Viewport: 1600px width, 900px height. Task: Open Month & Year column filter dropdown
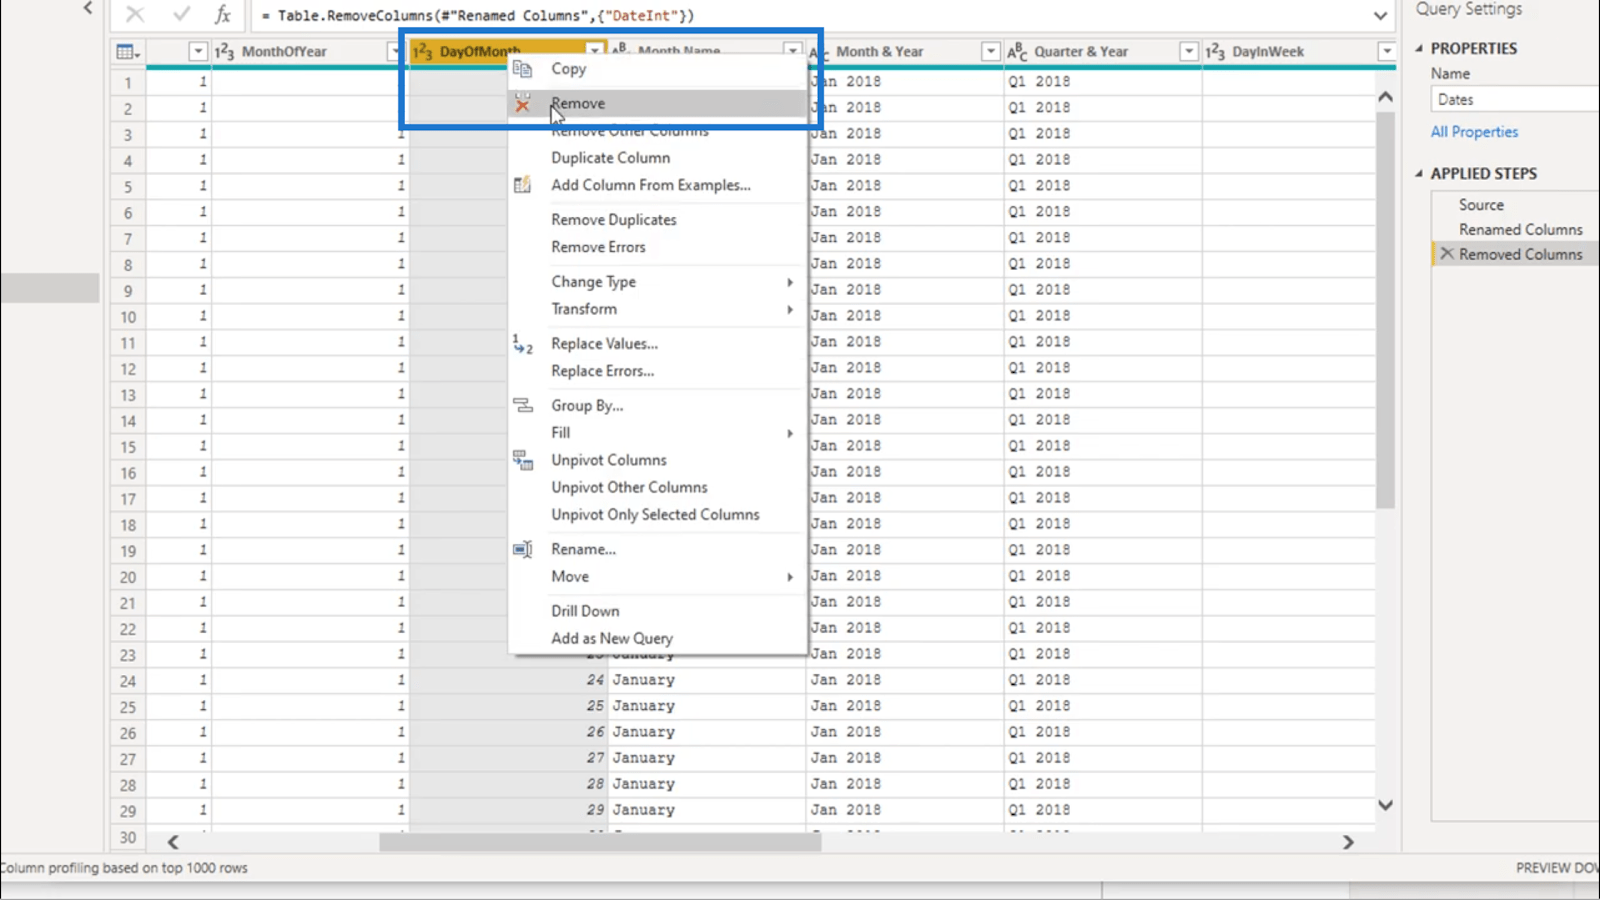990,52
